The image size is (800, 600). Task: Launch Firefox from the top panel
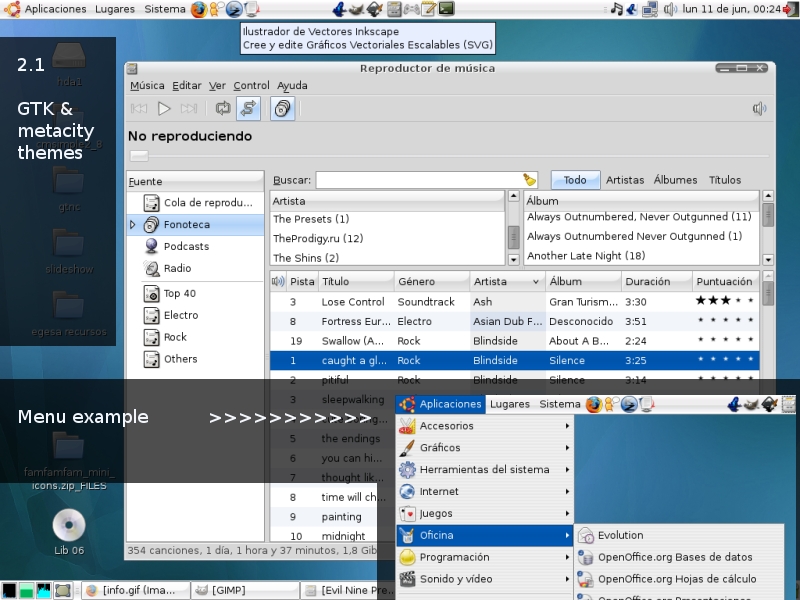pos(199,9)
